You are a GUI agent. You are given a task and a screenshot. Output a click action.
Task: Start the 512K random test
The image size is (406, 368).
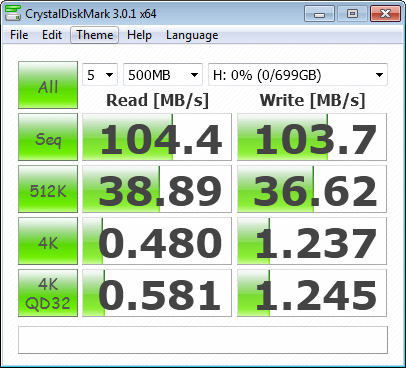pos(48,189)
